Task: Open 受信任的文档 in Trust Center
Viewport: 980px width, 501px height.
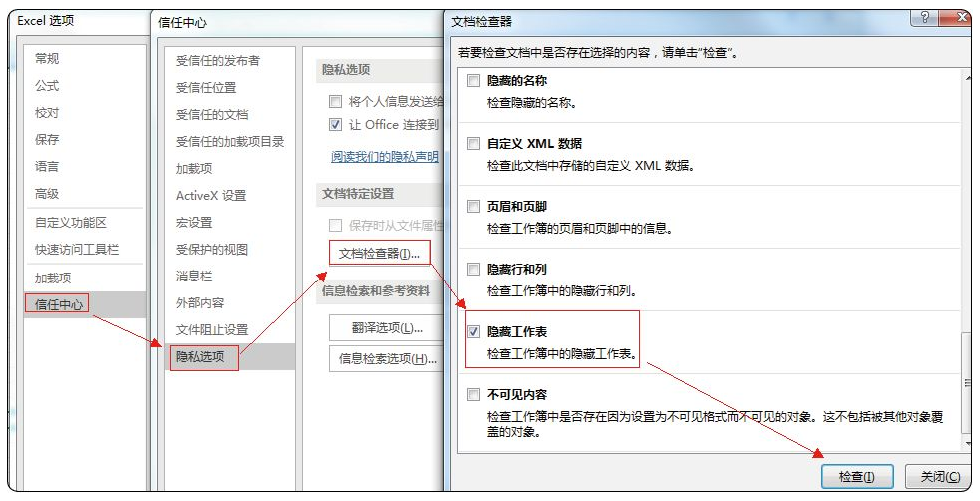Action: click(x=212, y=114)
